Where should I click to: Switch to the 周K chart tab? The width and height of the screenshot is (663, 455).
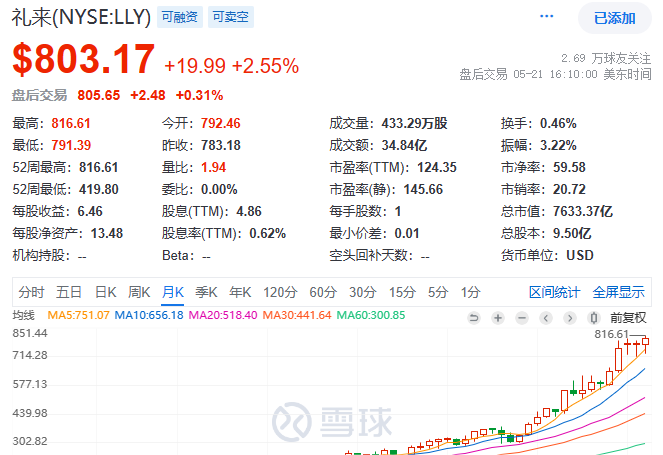(x=139, y=292)
